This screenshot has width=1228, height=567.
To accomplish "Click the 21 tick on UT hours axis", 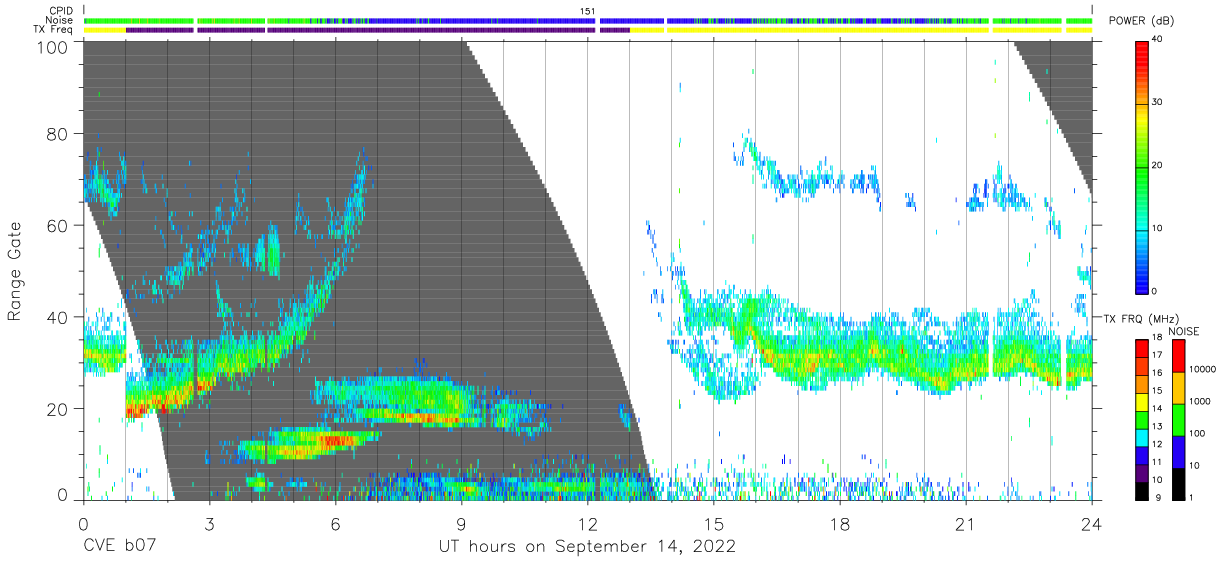I will (966, 523).
